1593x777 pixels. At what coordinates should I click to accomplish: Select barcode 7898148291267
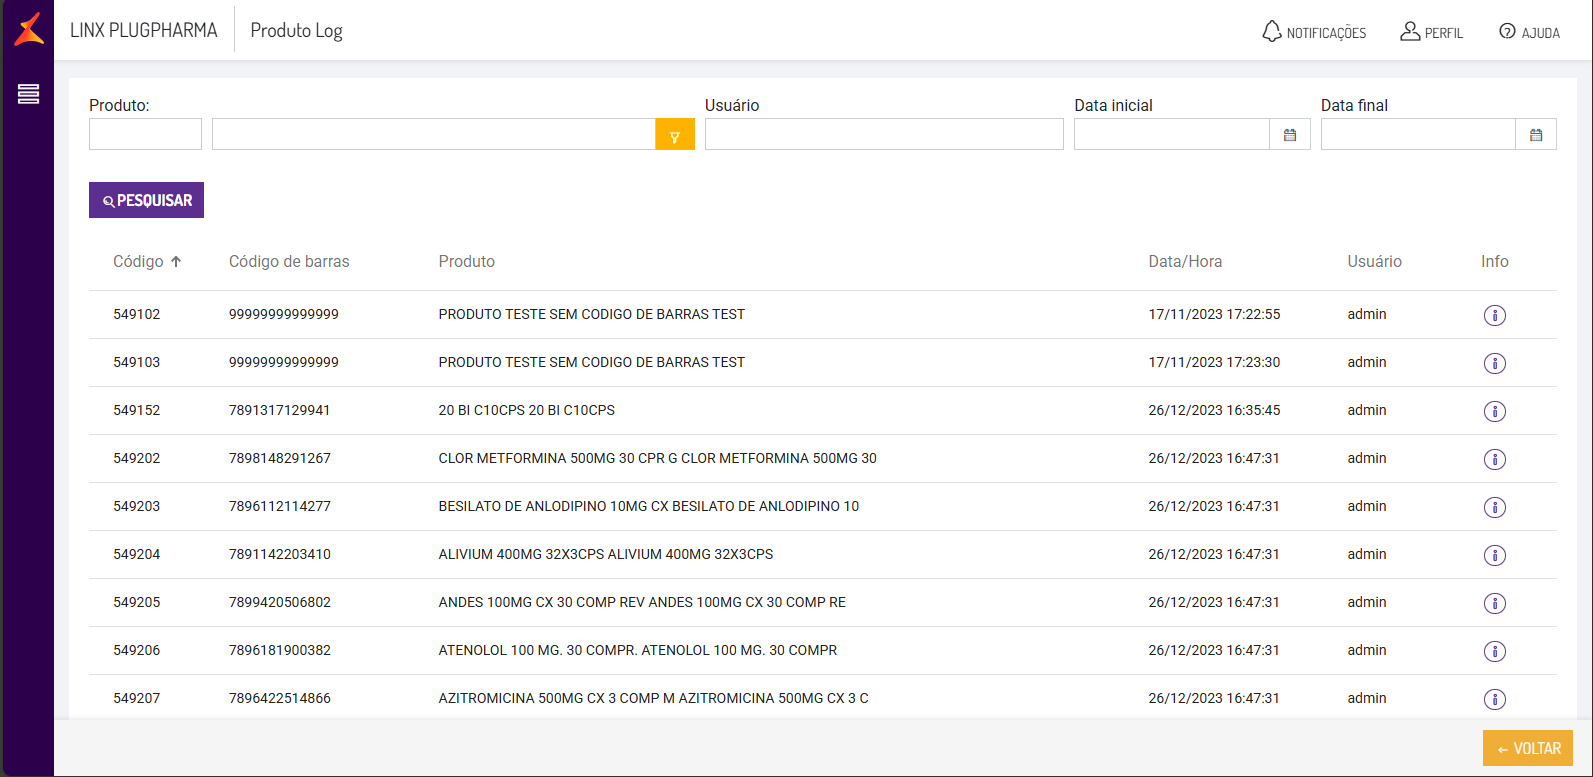click(x=280, y=458)
